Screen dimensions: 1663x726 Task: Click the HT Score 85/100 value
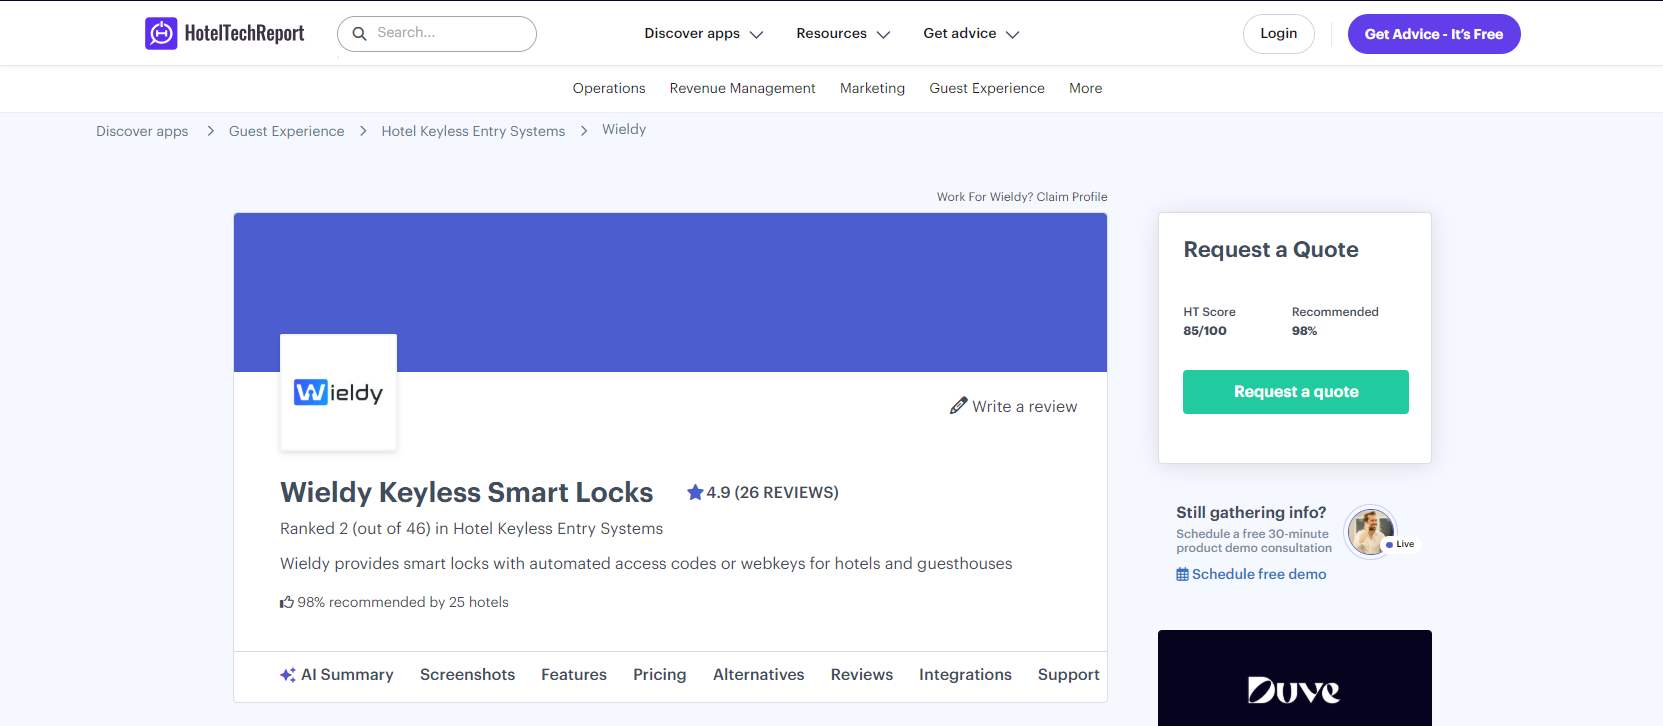tap(1205, 331)
